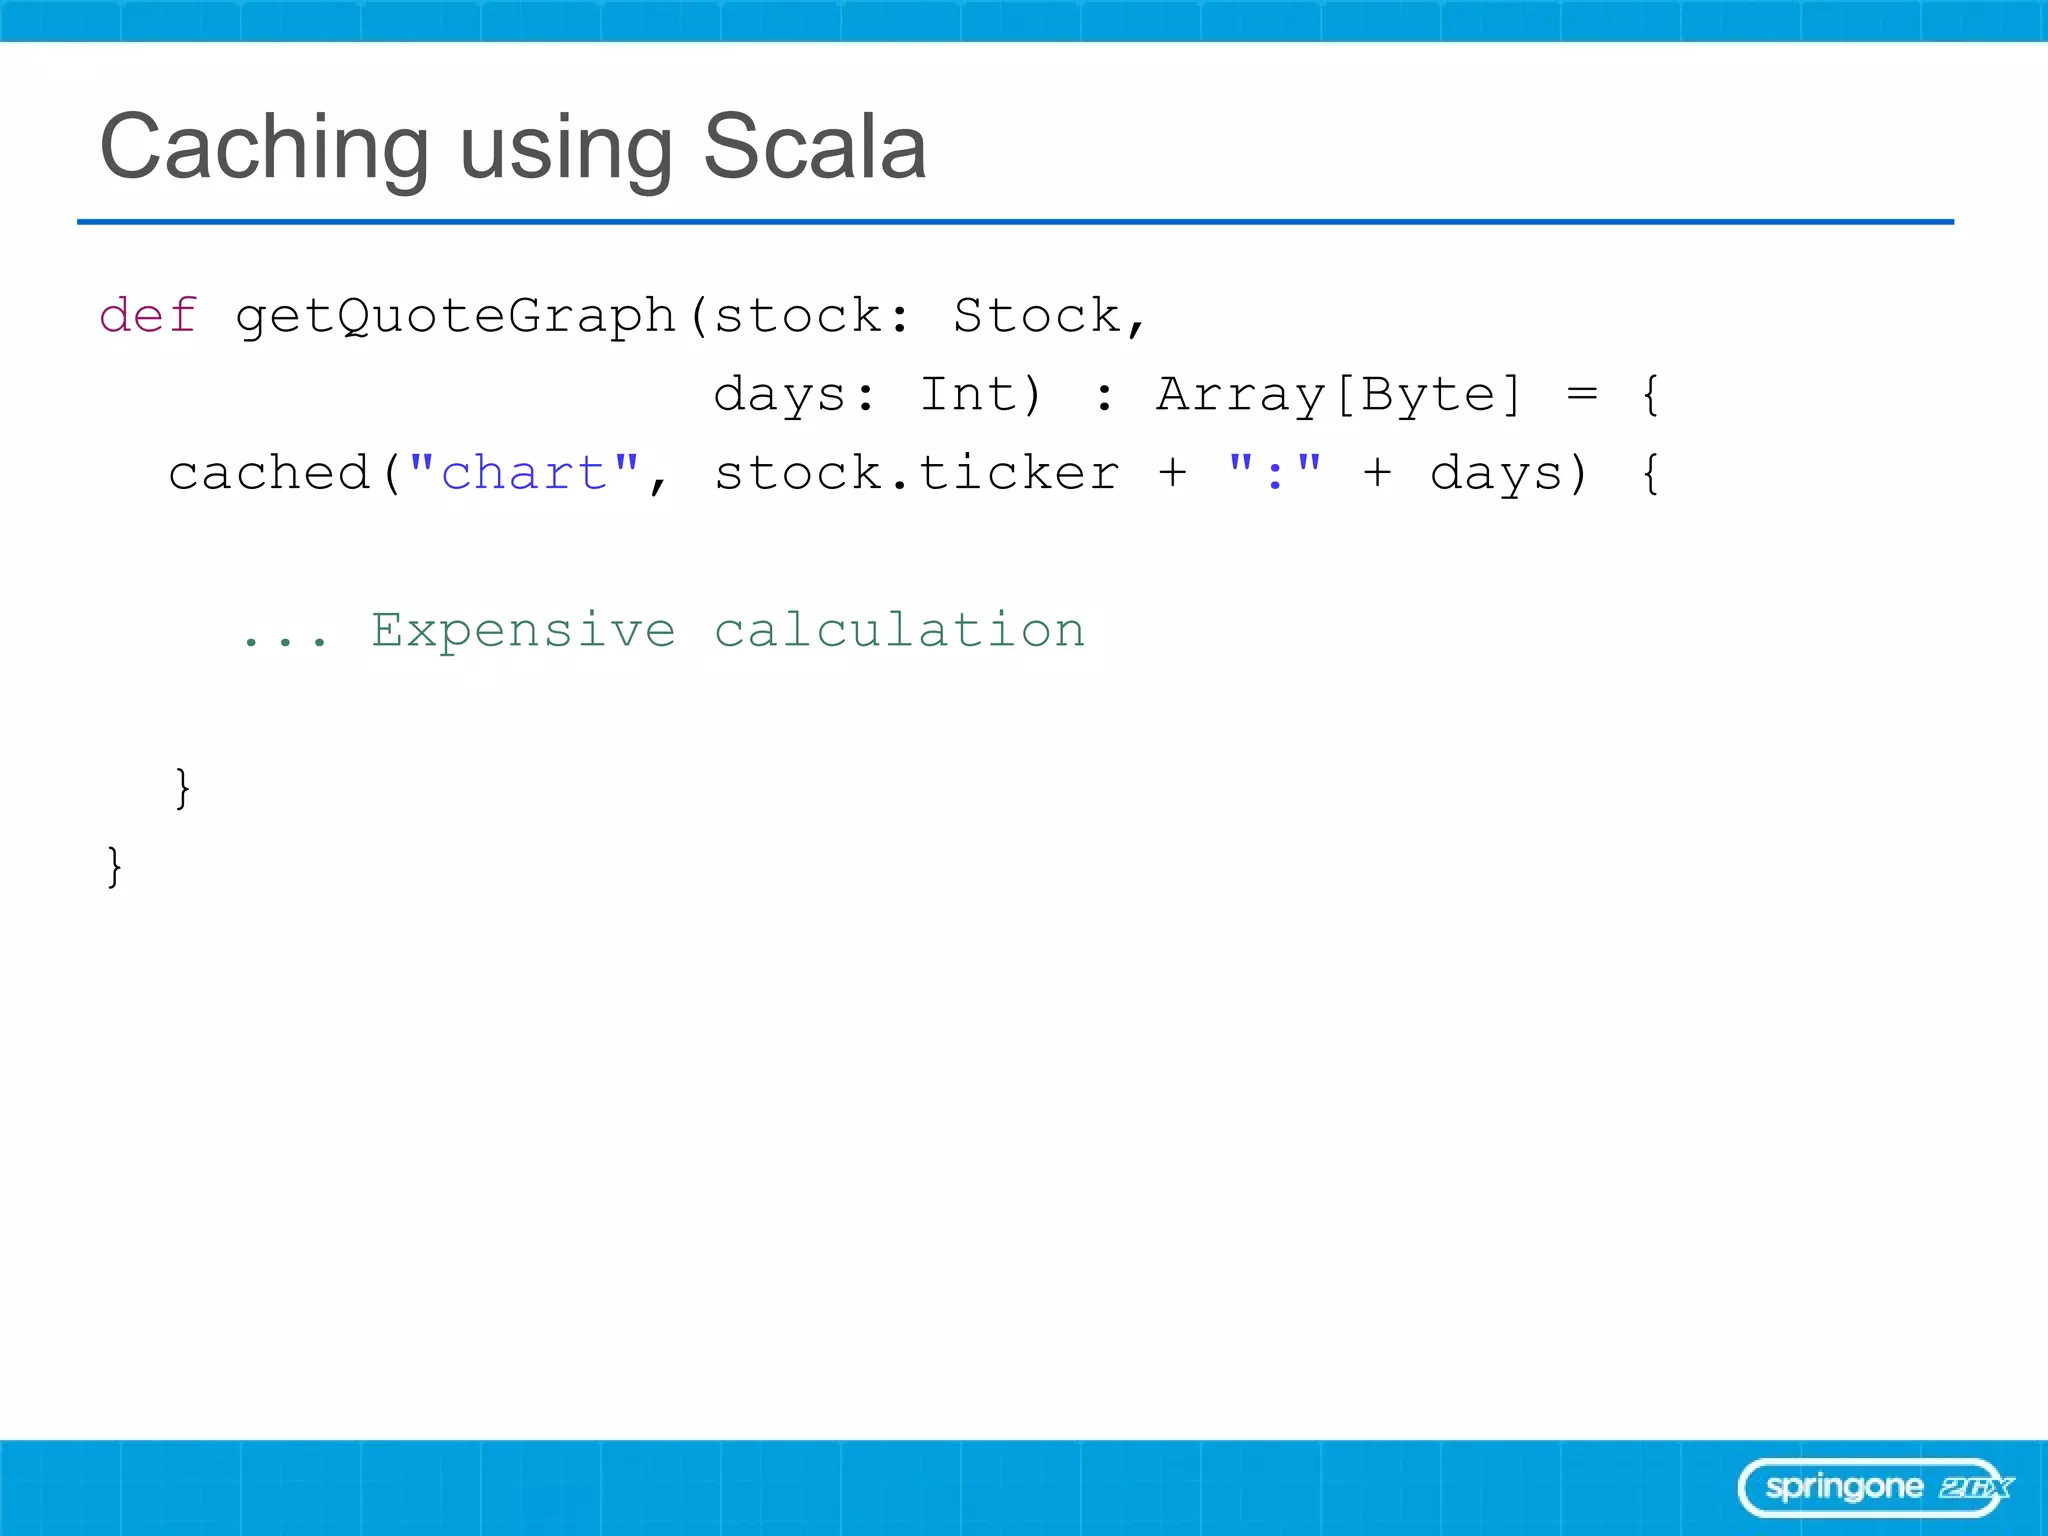Image resolution: width=2048 pixels, height=1536 pixels.
Task: Click the 'days: Int)' parameter
Action: point(878,395)
